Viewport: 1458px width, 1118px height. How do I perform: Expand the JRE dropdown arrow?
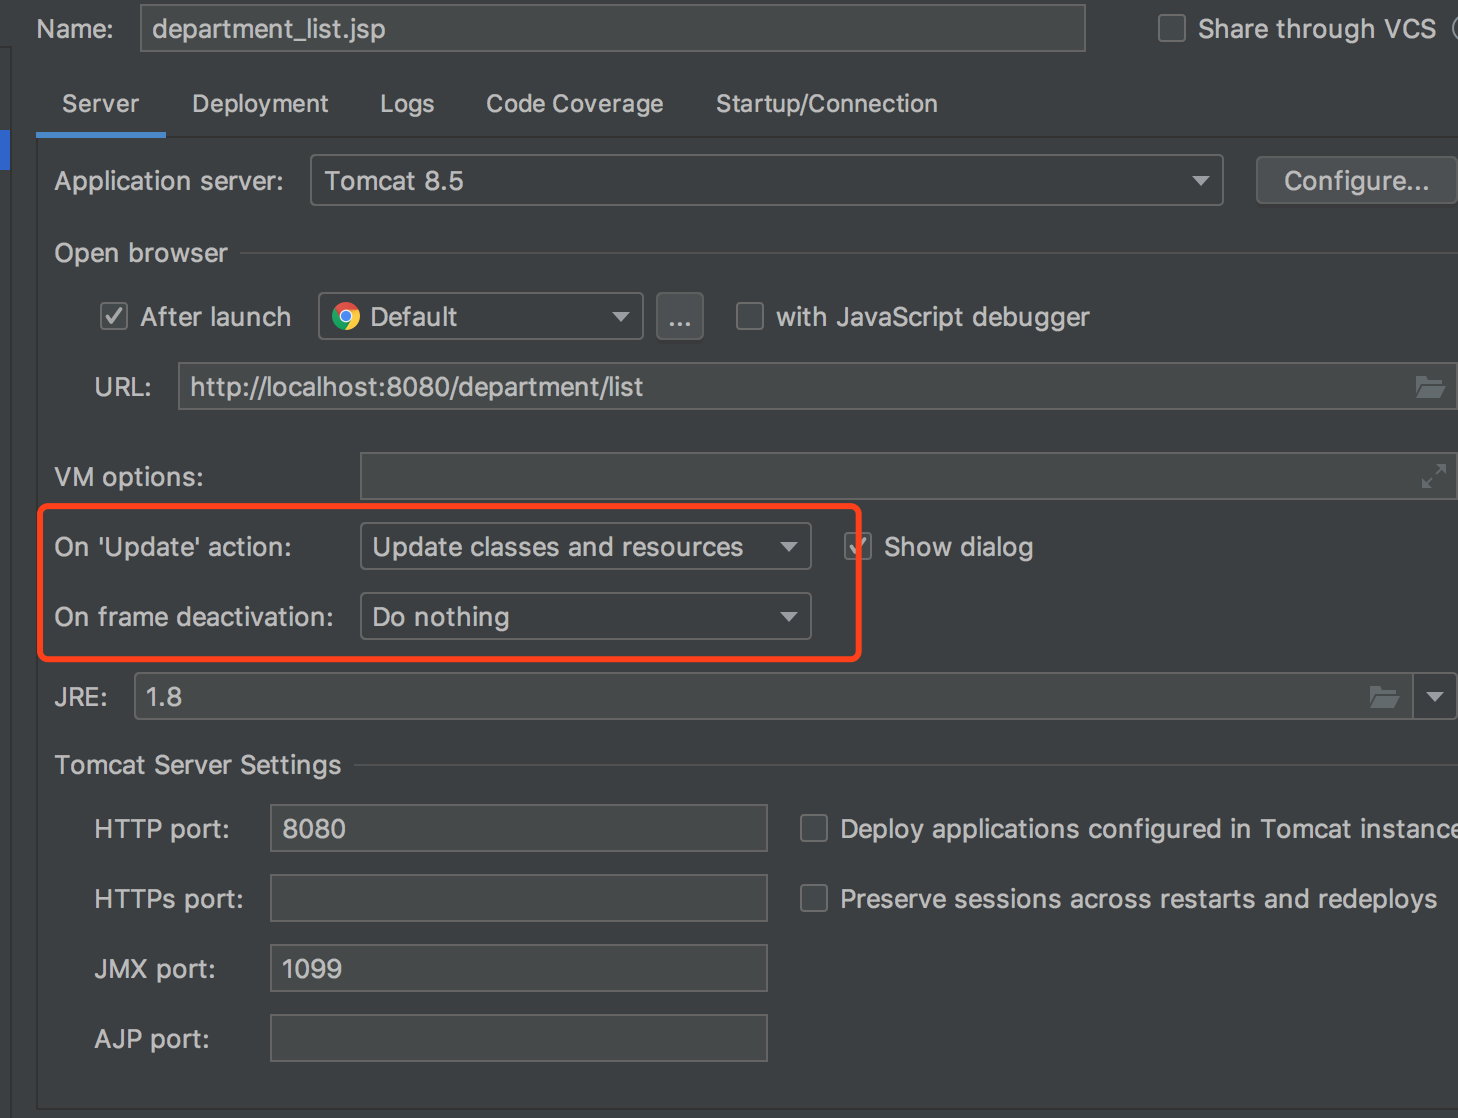click(1435, 697)
